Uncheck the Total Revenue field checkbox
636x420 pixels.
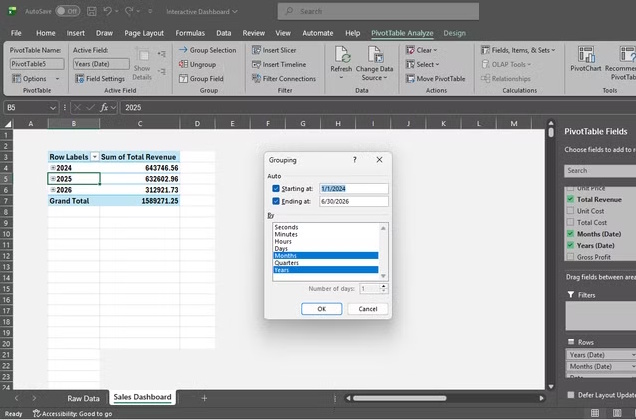click(570, 199)
